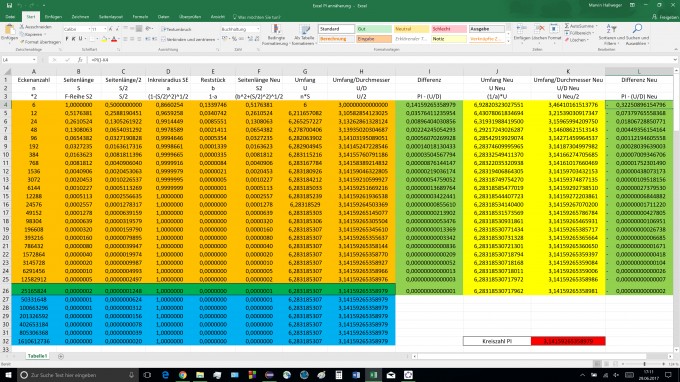Click the Undo arrow in title bar
680x382 pixels.
pyautogui.click(x=20, y=6)
